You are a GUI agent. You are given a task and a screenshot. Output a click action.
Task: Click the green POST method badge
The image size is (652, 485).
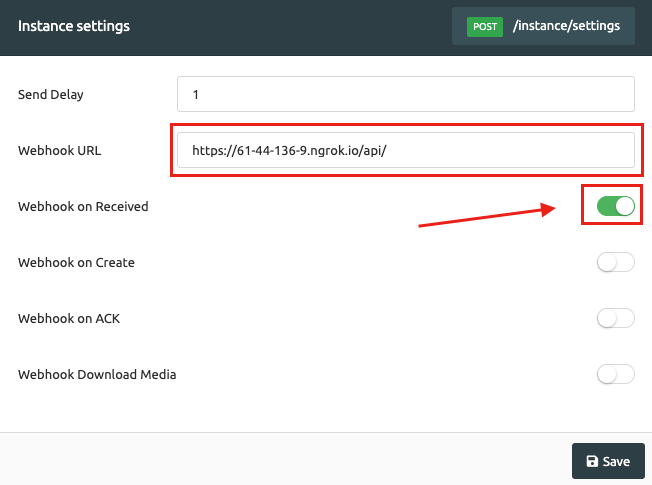[x=485, y=27]
